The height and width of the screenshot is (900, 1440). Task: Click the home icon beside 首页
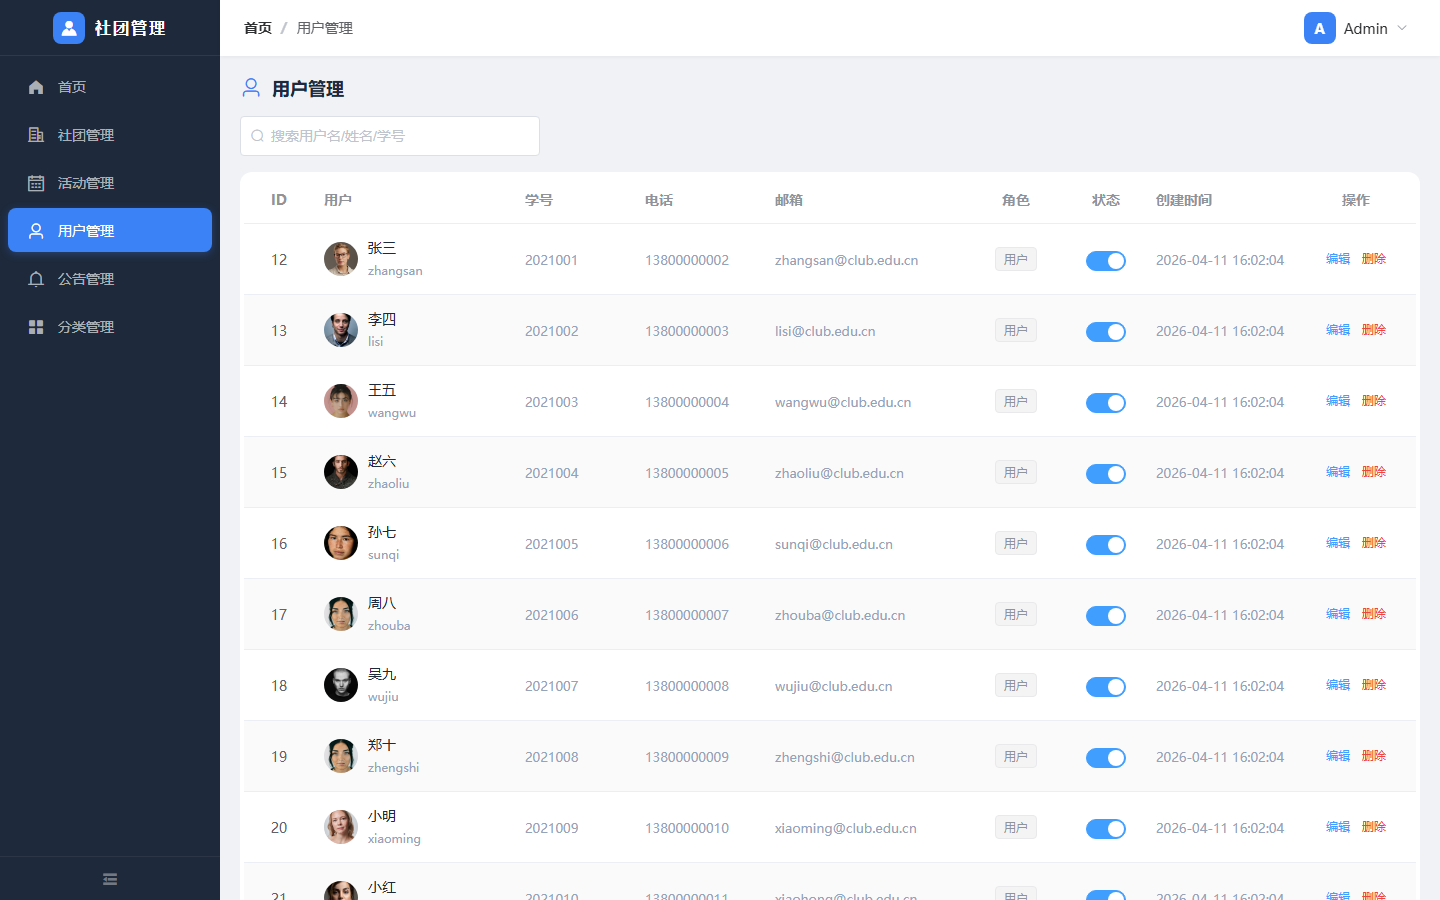tap(36, 87)
